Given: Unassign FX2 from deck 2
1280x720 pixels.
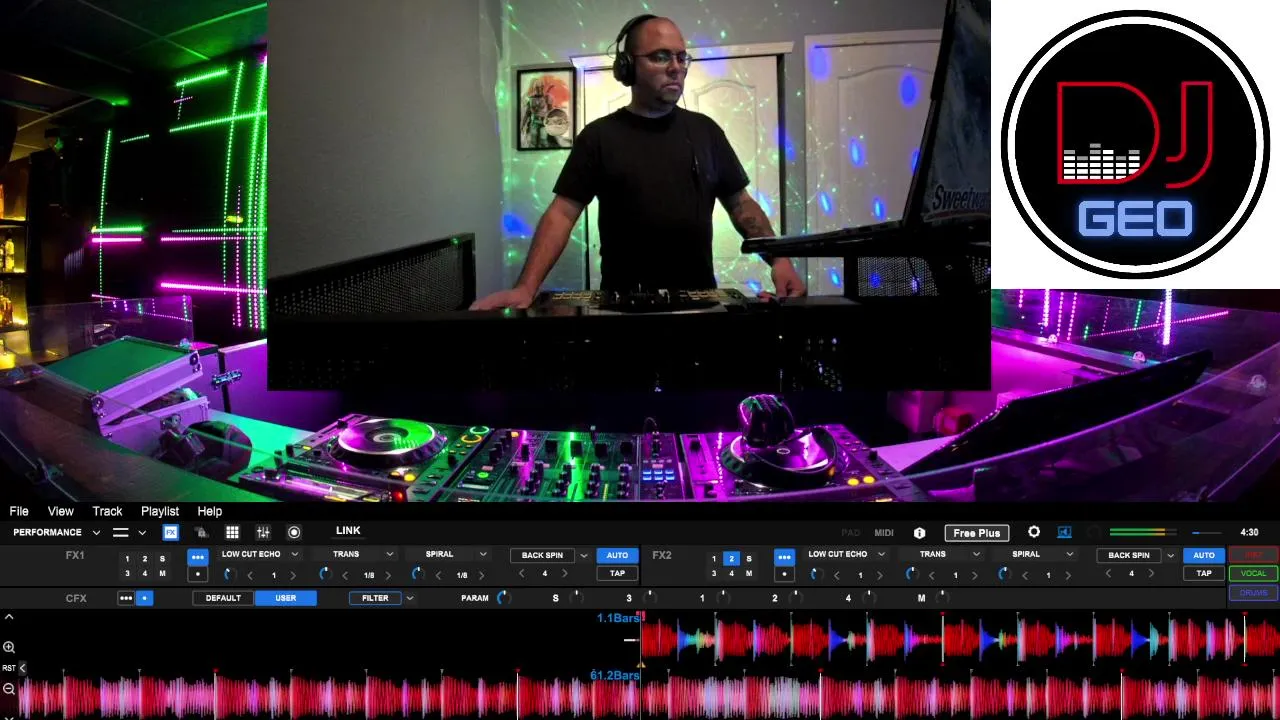Looking at the screenshot, I should coord(731,559).
